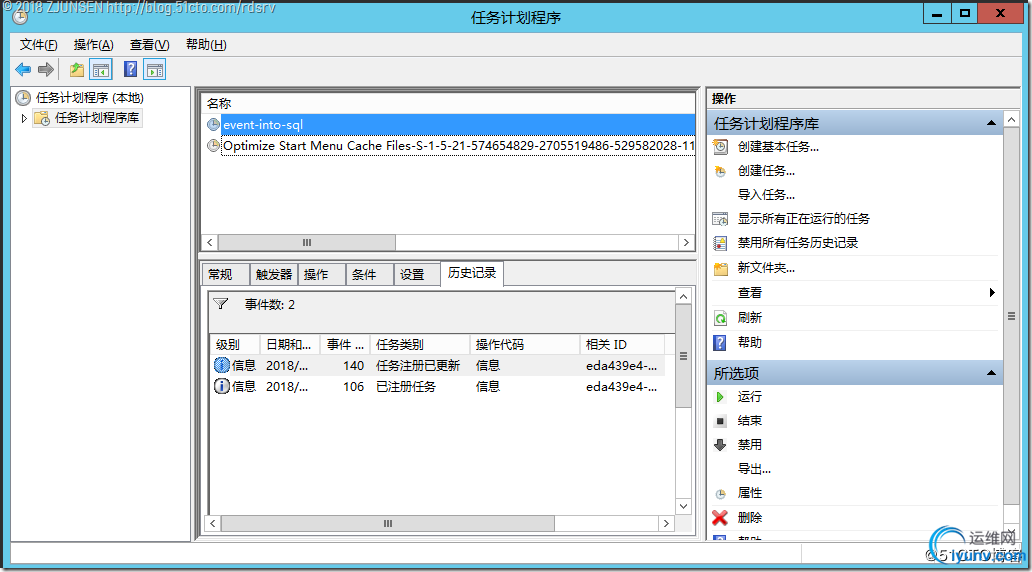
Task: Click the Help (帮助) book icon in actions
Action: [720, 342]
